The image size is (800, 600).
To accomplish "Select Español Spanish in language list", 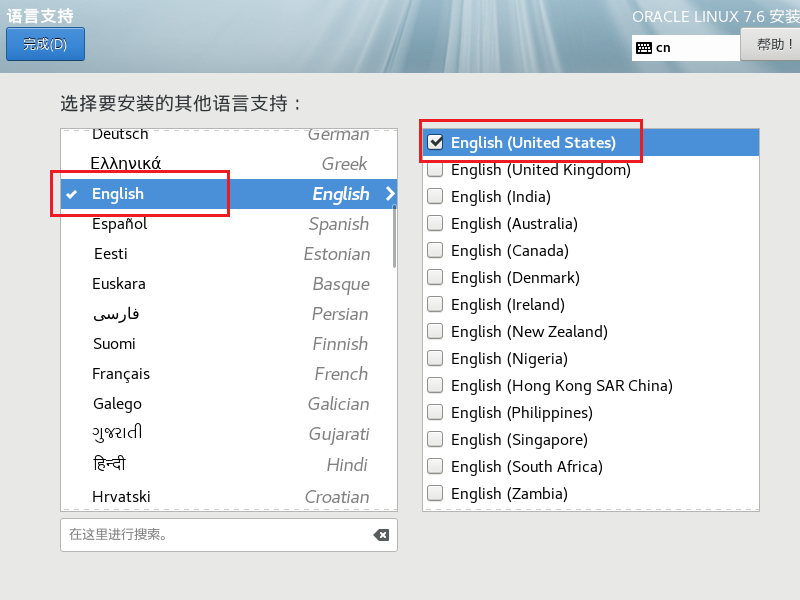I will coord(228,224).
